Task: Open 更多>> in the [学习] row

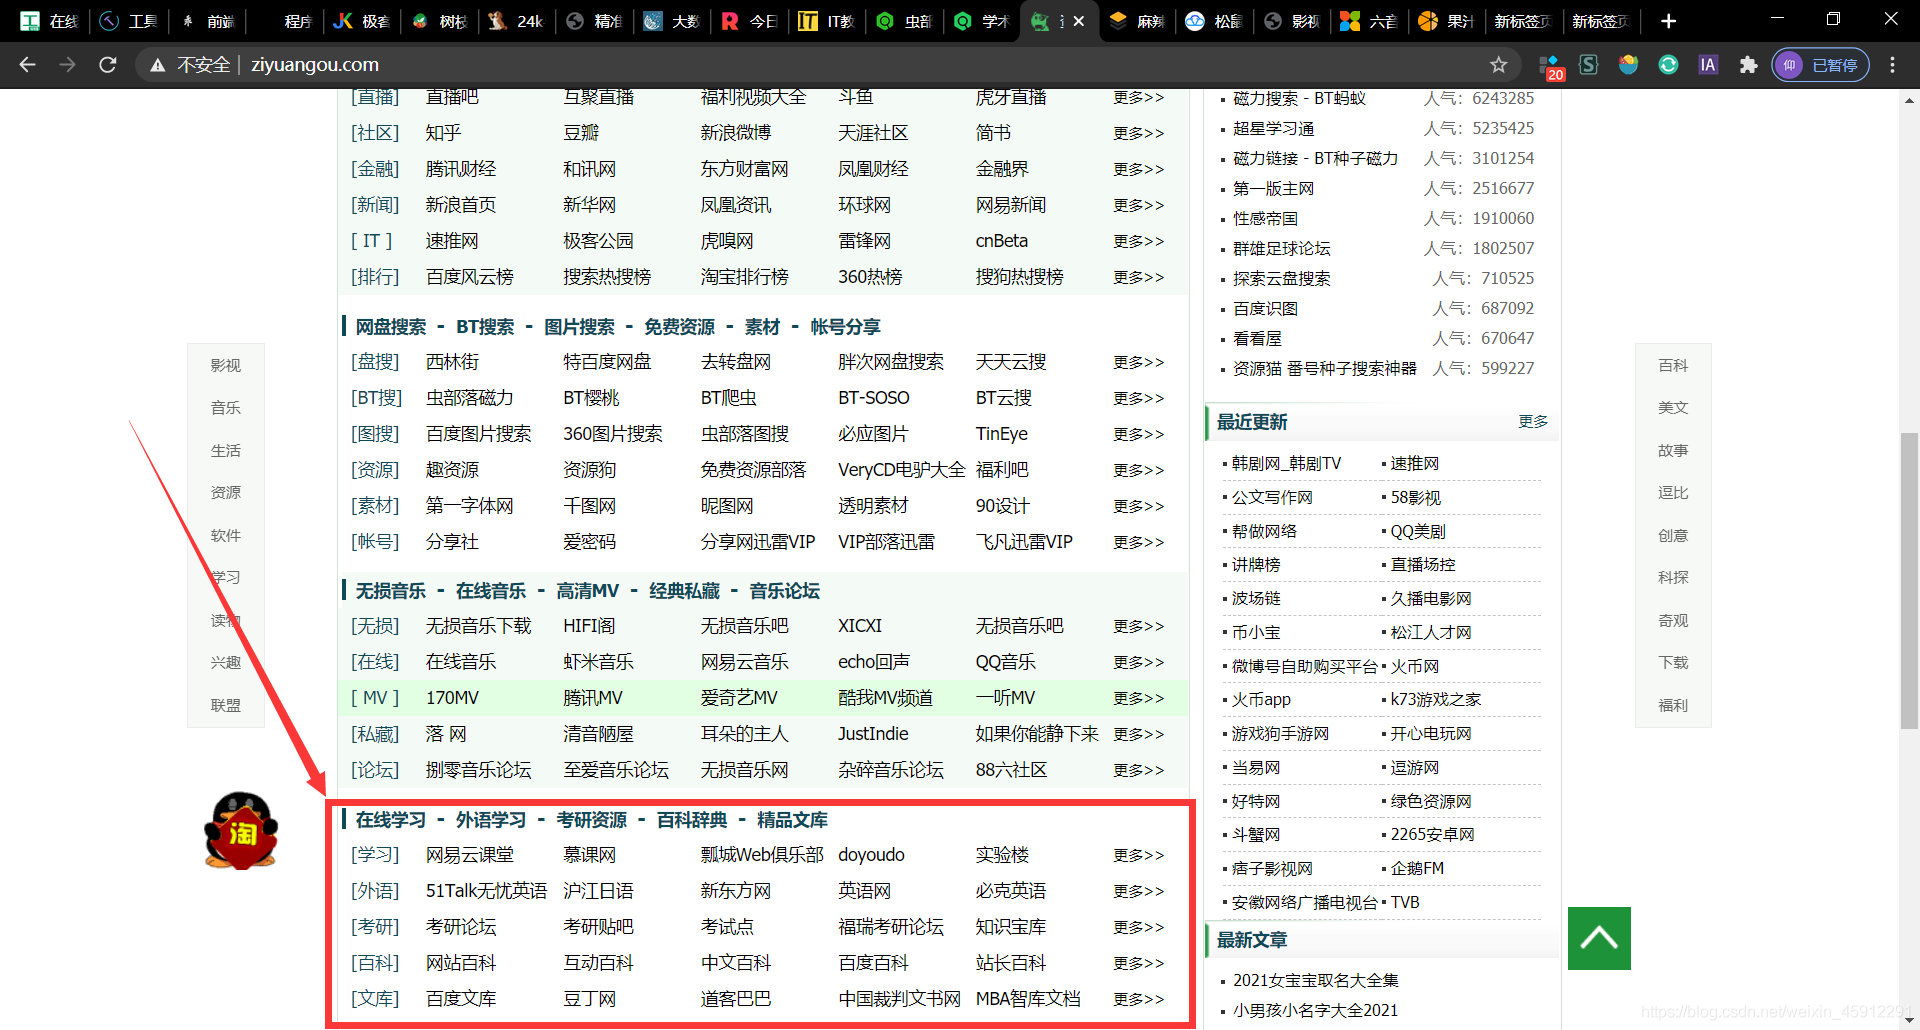Action: coord(1139,855)
